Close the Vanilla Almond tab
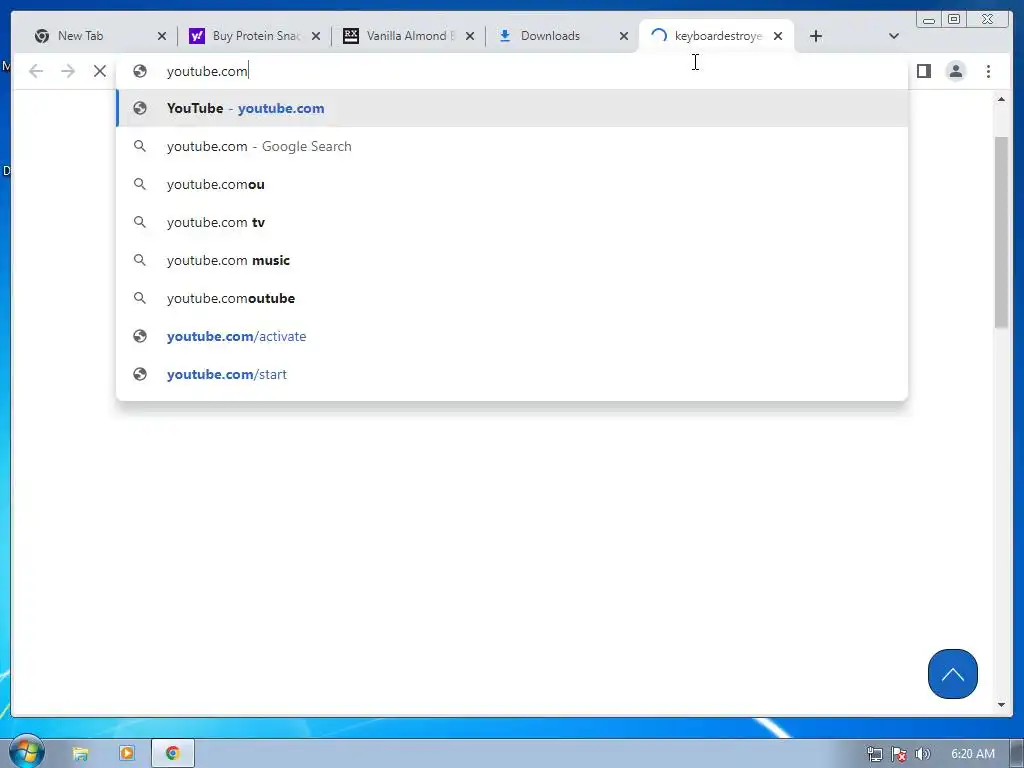The height and width of the screenshot is (768, 1024). pos(470,36)
